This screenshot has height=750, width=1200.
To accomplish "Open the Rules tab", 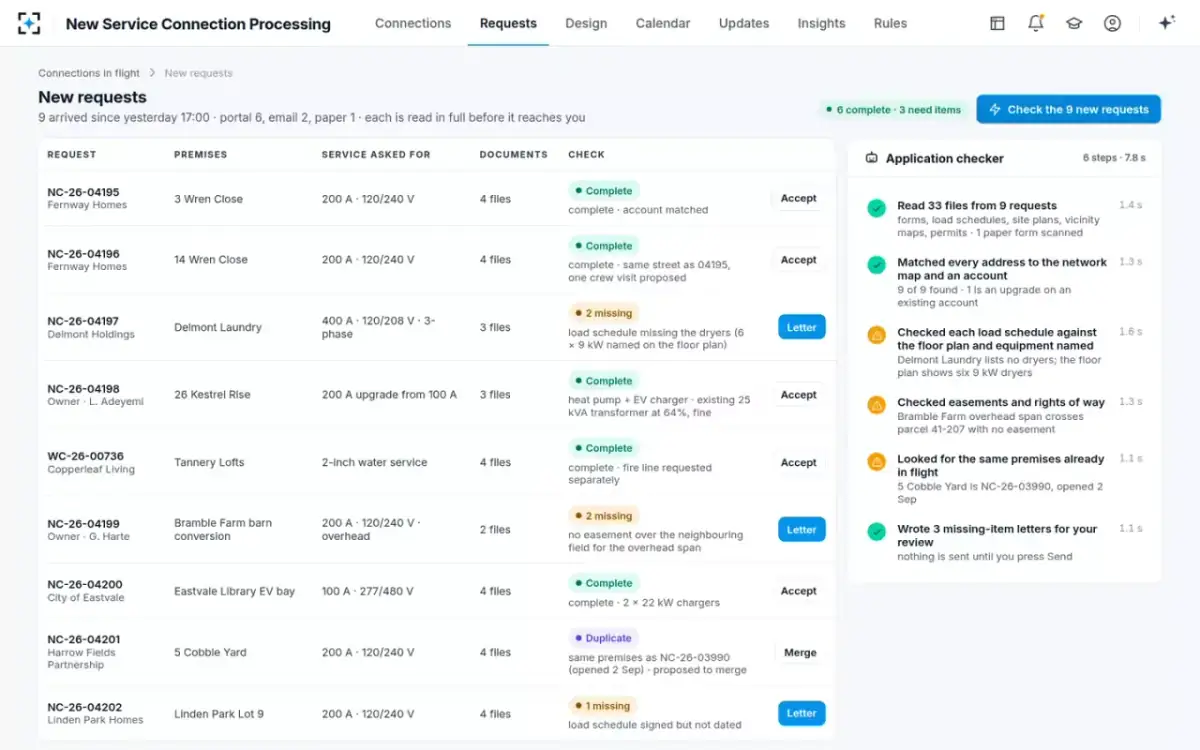I will point(890,23).
